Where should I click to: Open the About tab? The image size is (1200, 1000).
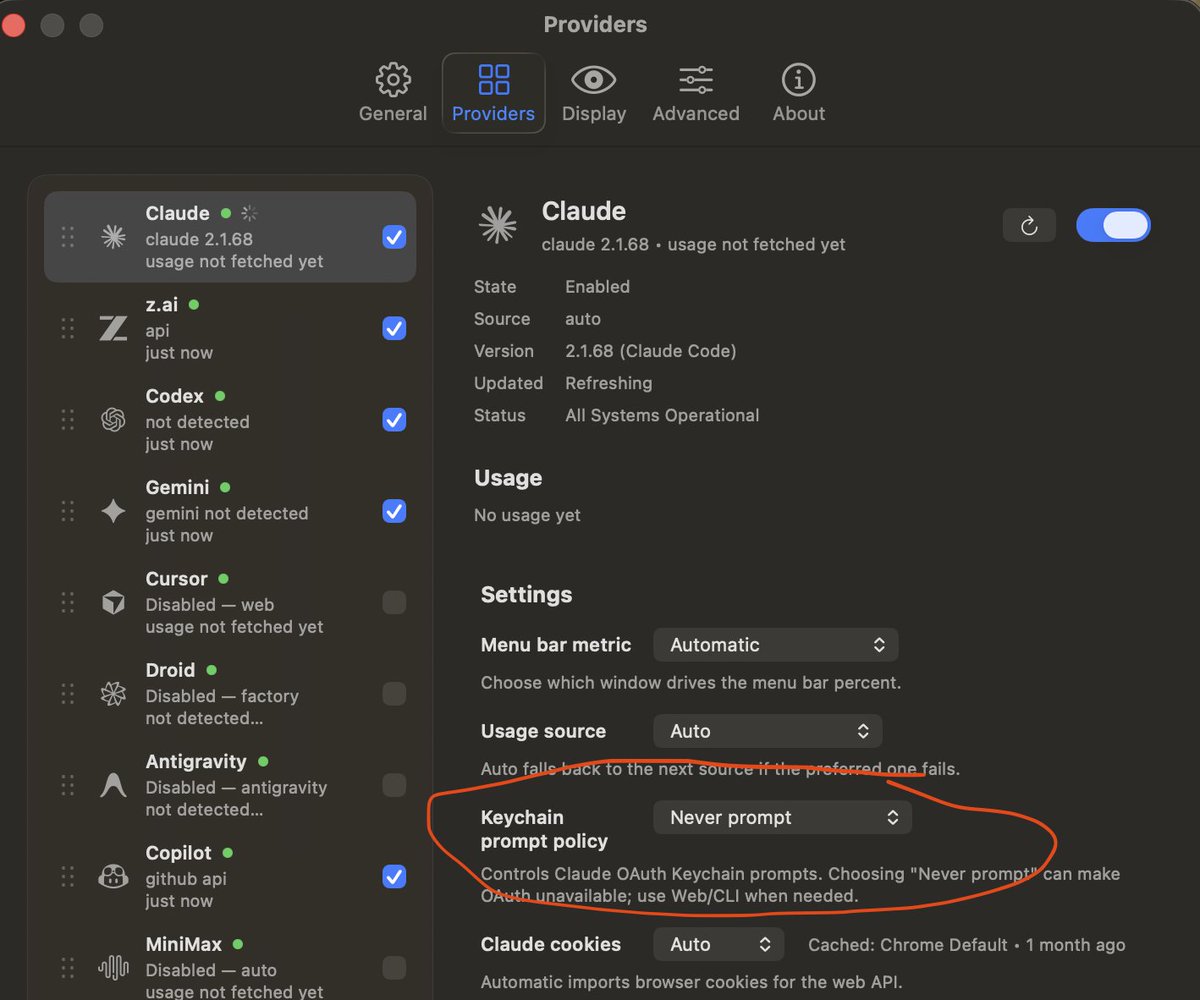[798, 93]
